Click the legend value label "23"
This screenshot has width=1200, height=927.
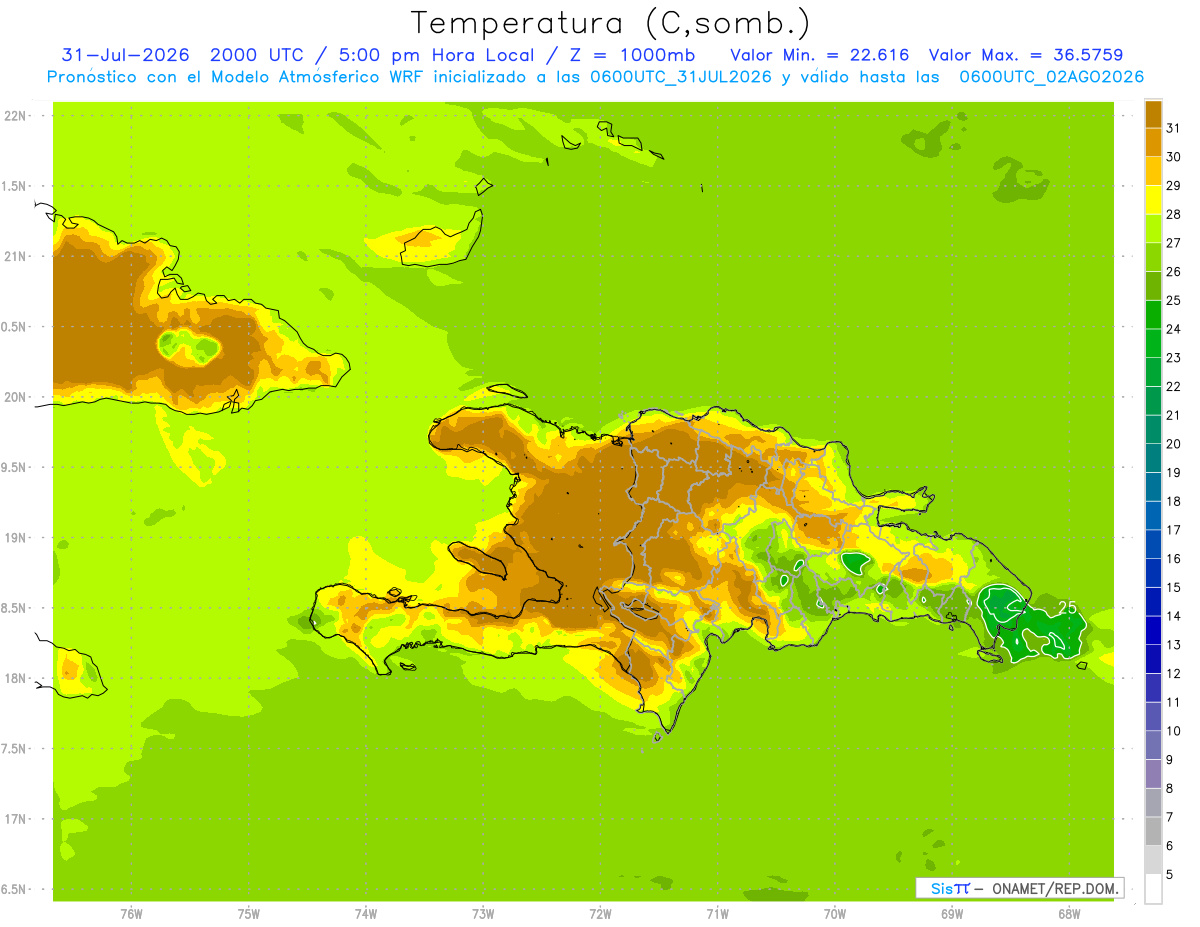[x=1173, y=358]
